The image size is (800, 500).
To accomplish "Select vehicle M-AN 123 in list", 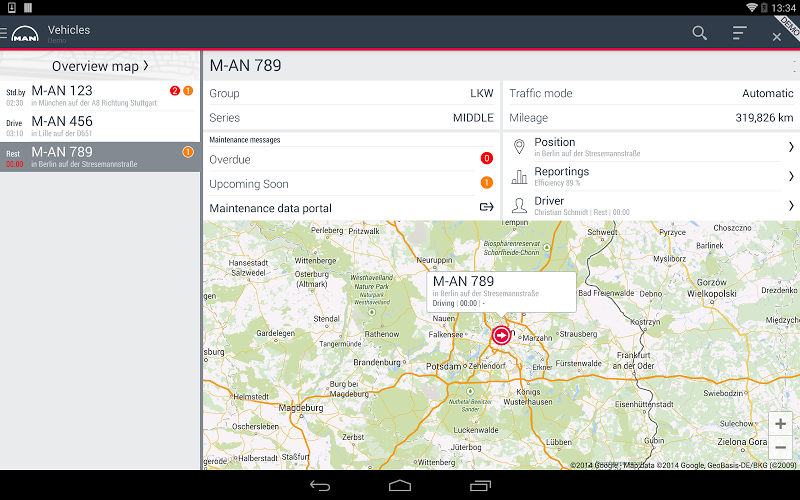I will coord(100,96).
